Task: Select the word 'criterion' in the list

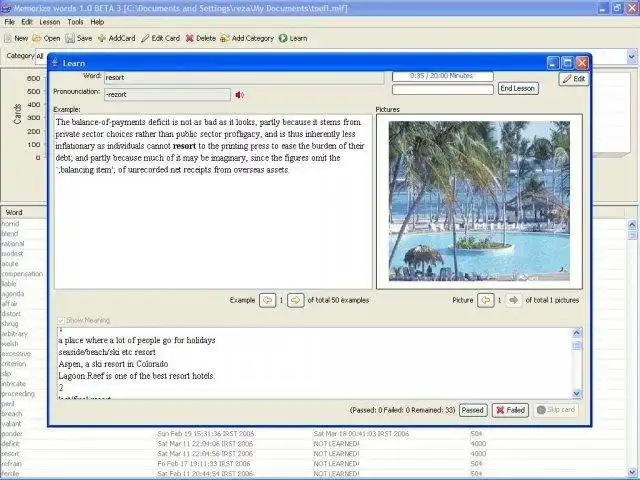Action: tap(13, 364)
